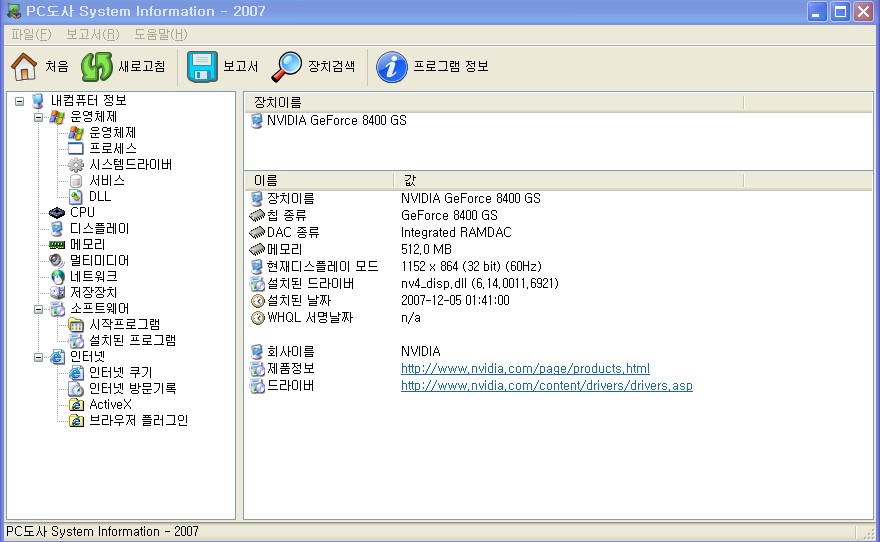The image size is (880, 542).
Task: Select the 멀티미디어 speaker icon
Action: pos(57,261)
